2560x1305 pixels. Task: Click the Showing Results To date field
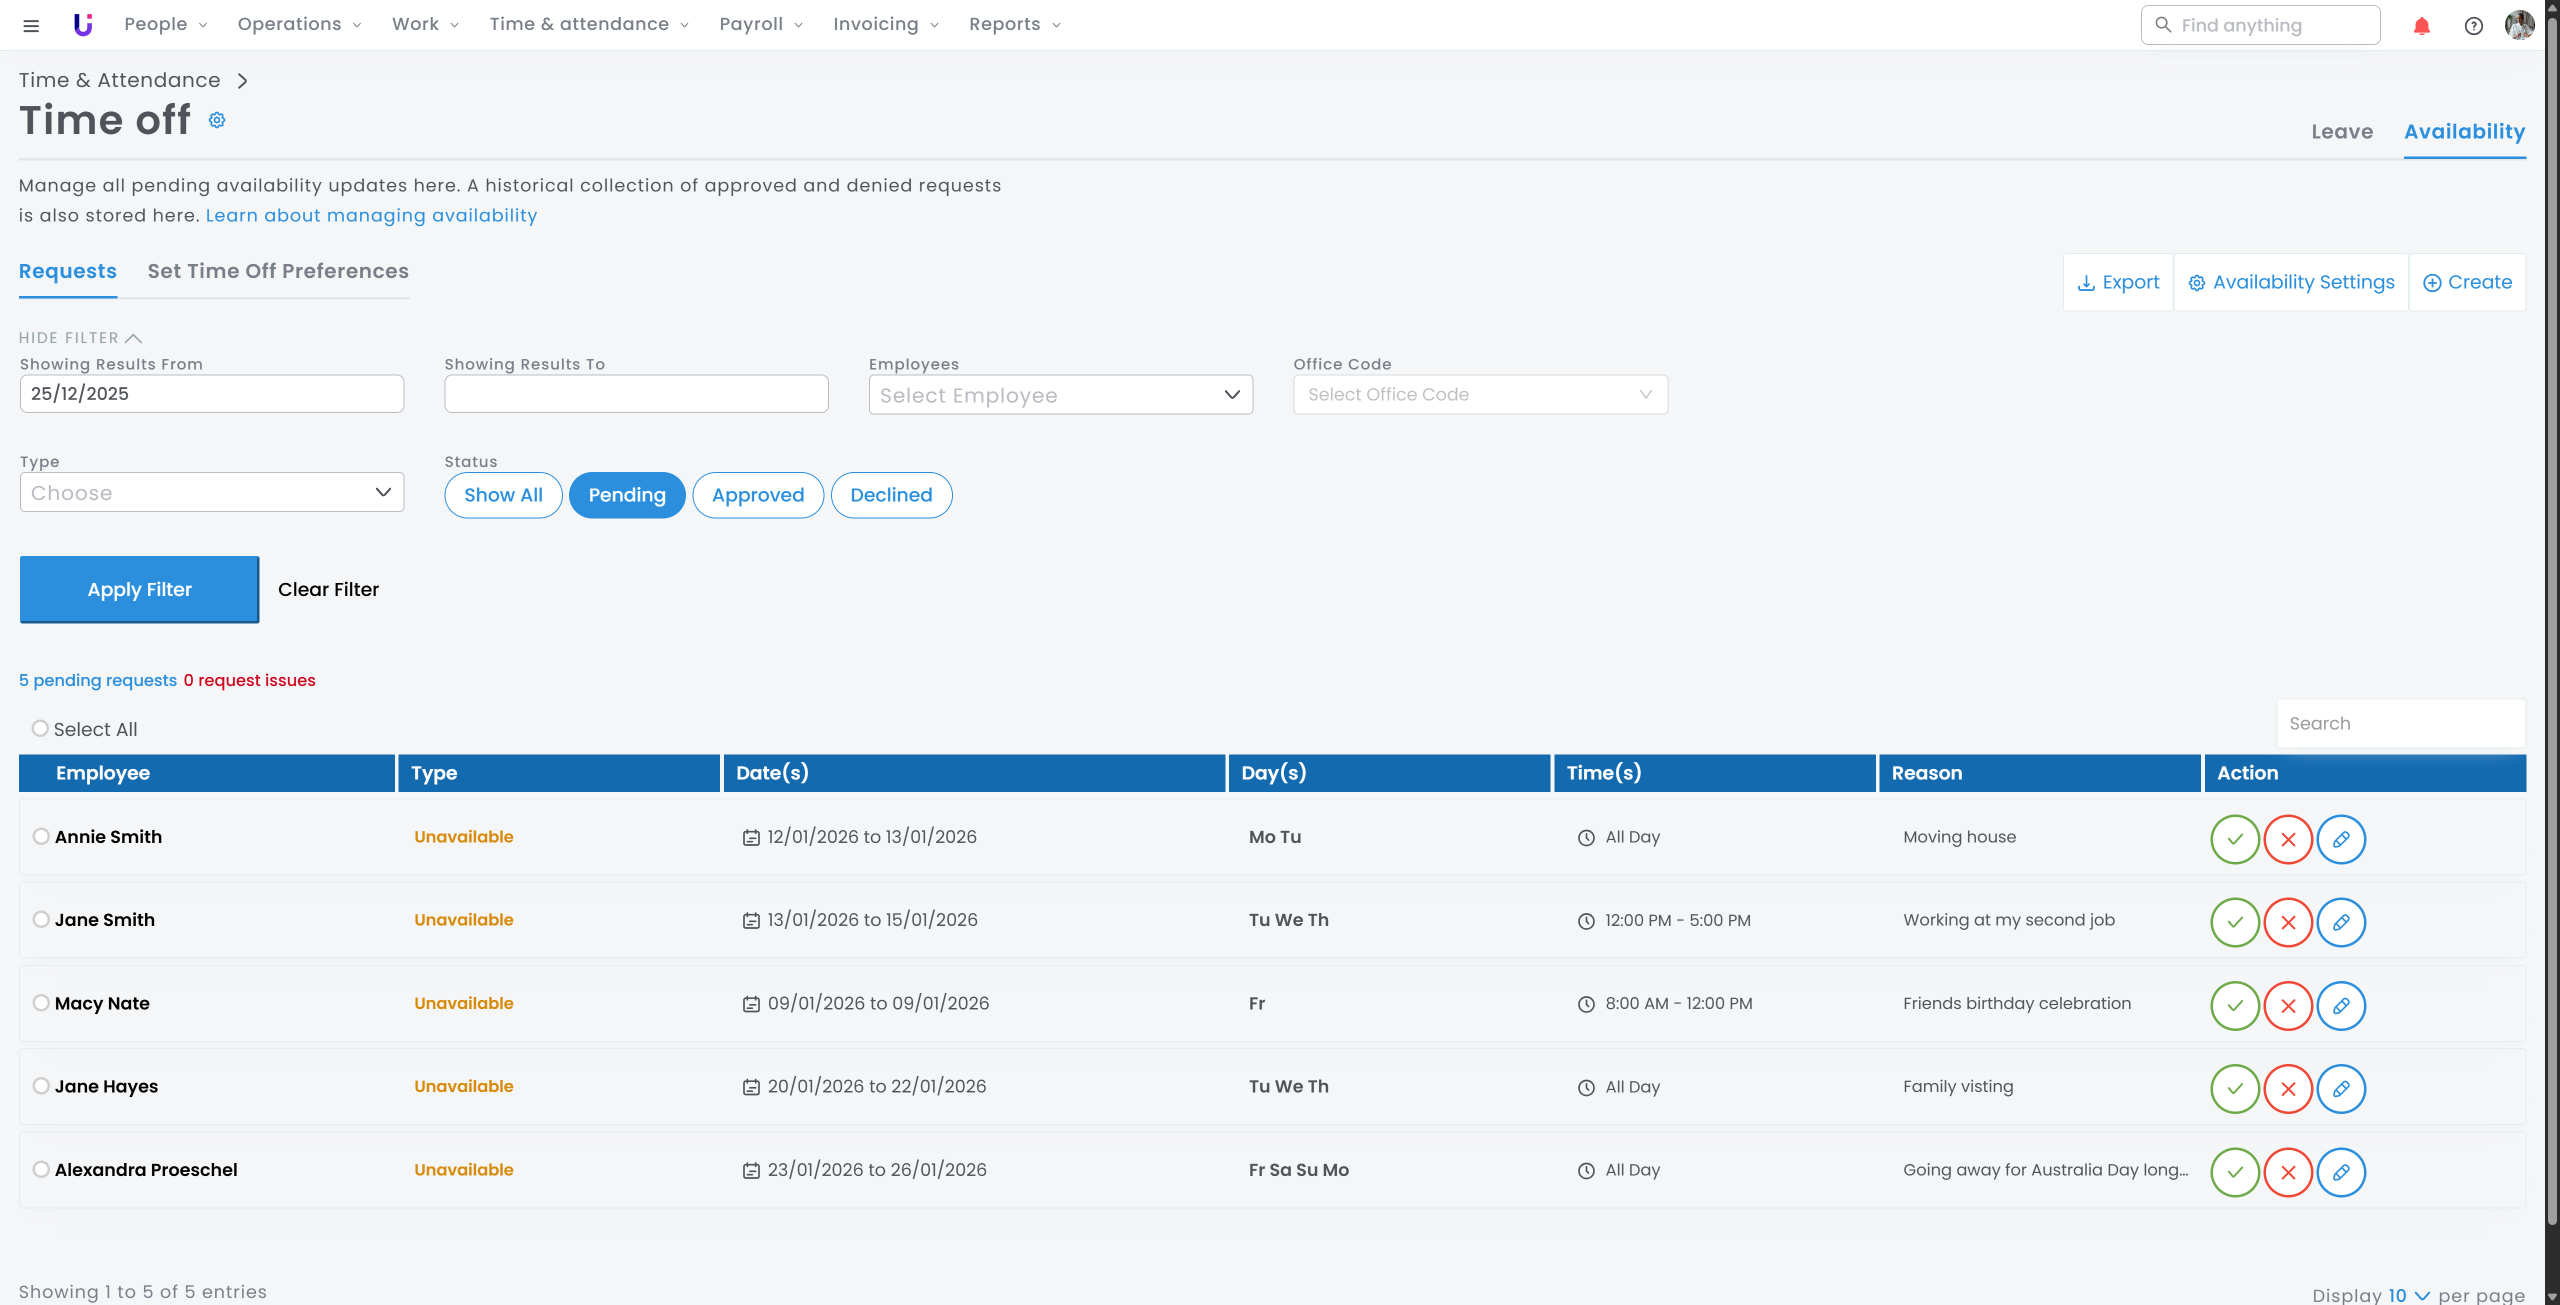click(x=636, y=394)
